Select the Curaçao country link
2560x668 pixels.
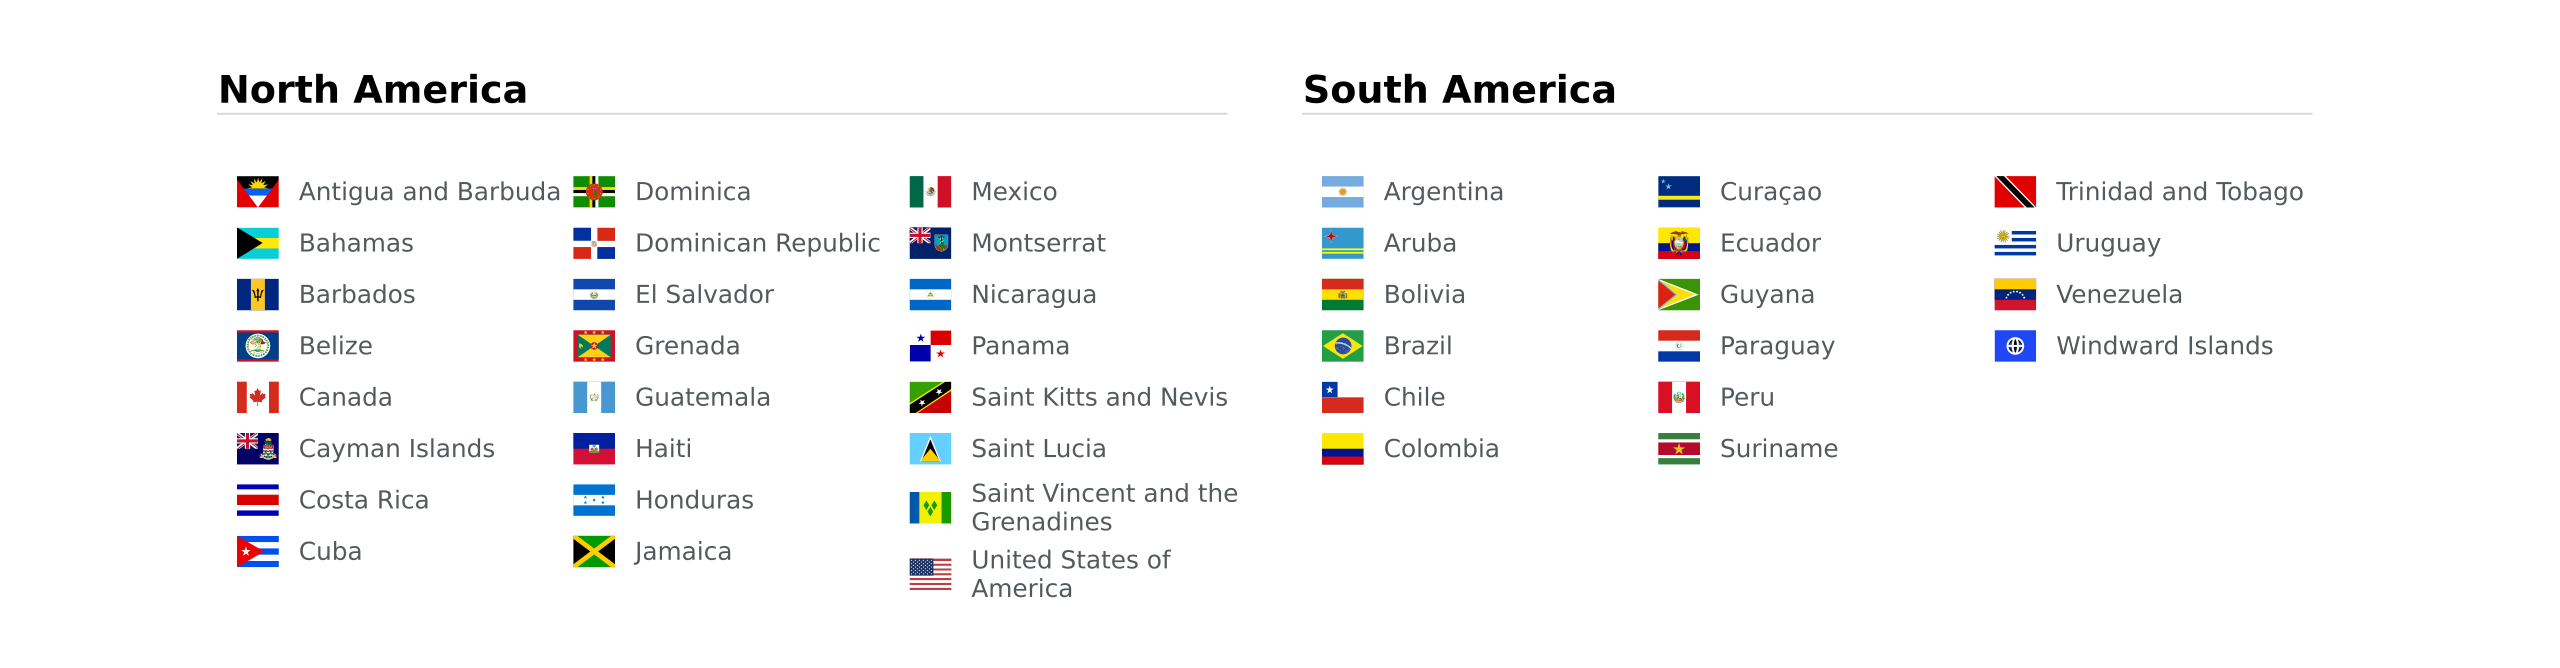[x=1770, y=192]
